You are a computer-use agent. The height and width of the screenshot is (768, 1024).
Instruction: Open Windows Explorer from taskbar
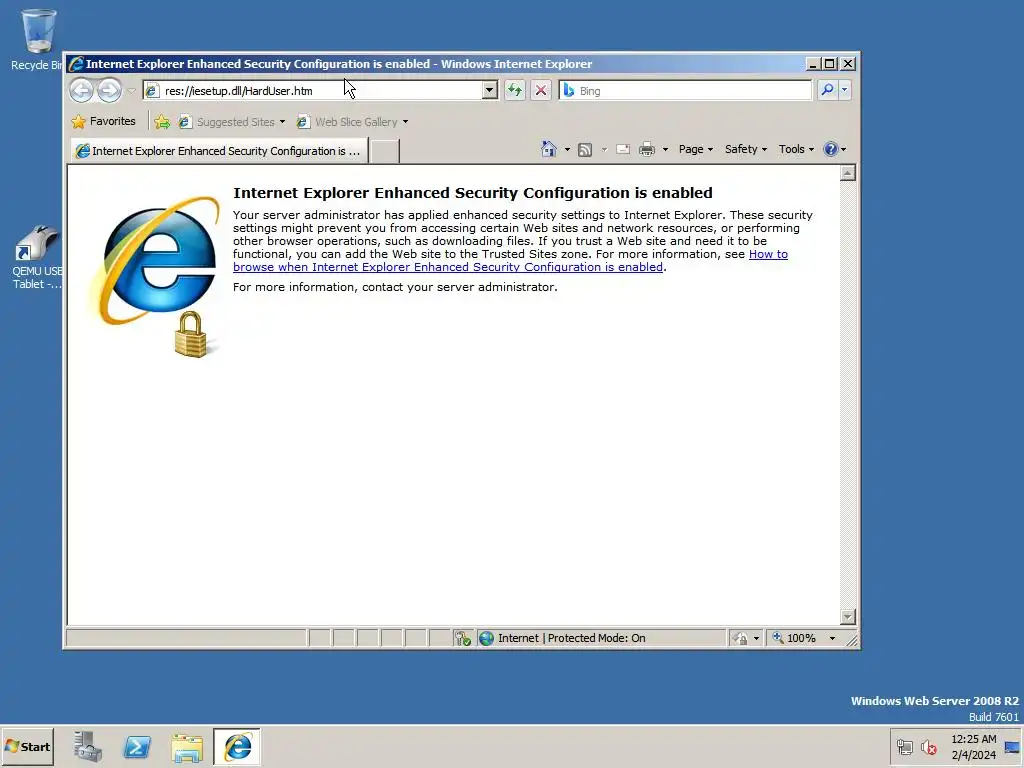coord(187,747)
